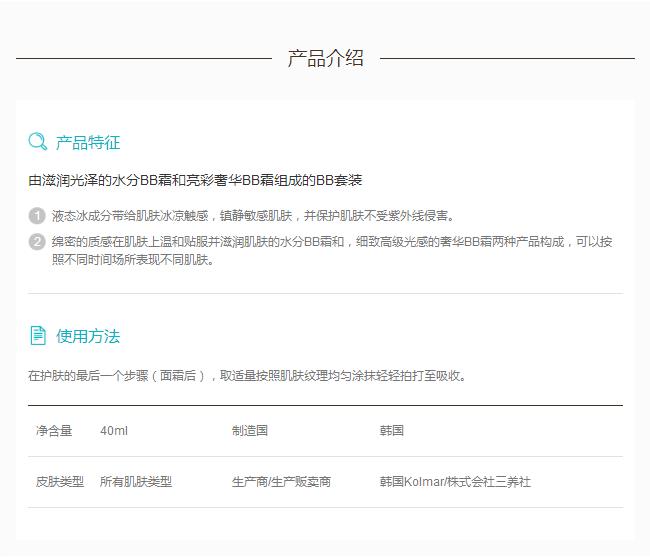Click the 皮肤类型 label cell
The image size is (650, 557).
click(60, 482)
